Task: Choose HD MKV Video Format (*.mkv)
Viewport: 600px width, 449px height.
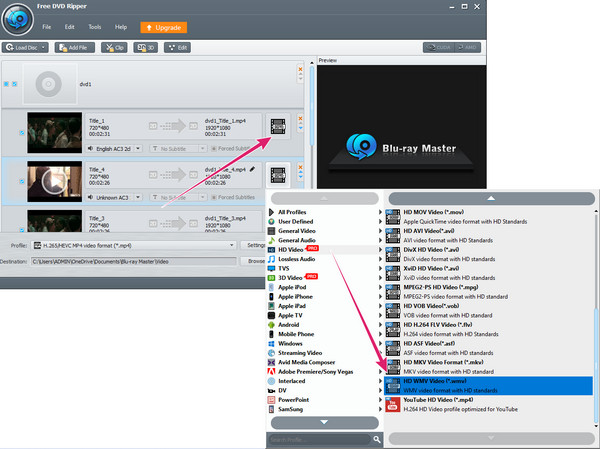Action: tap(489, 367)
